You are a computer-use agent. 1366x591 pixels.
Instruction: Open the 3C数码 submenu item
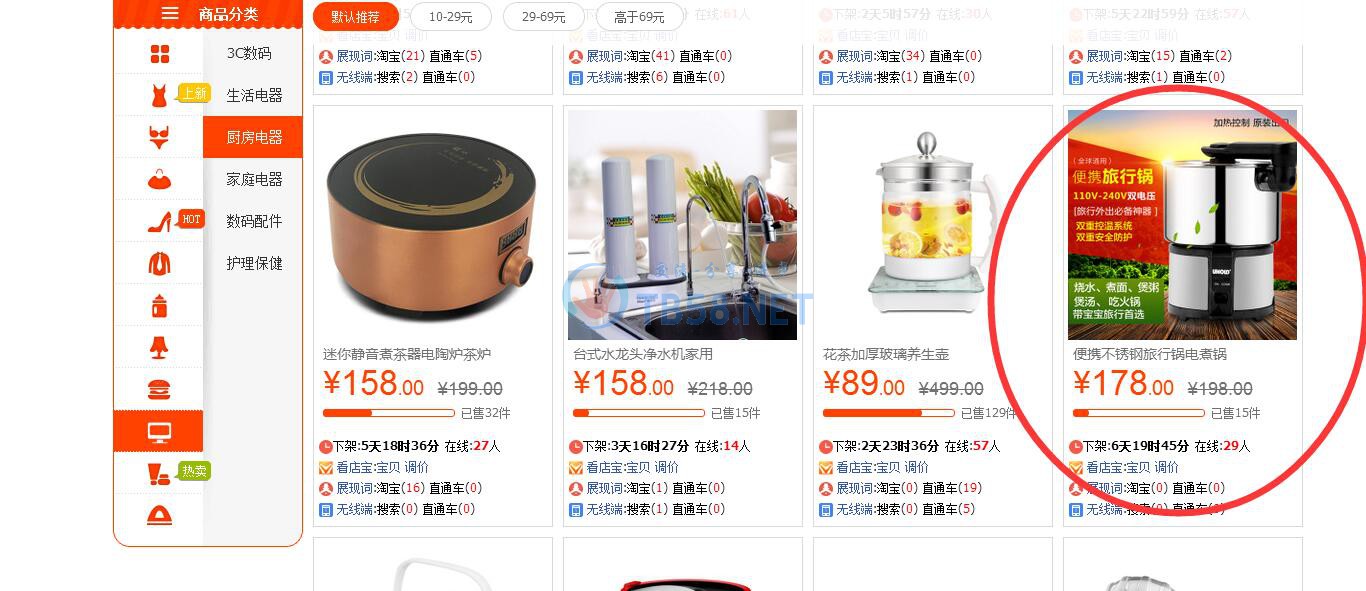click(x=249, y=54)
